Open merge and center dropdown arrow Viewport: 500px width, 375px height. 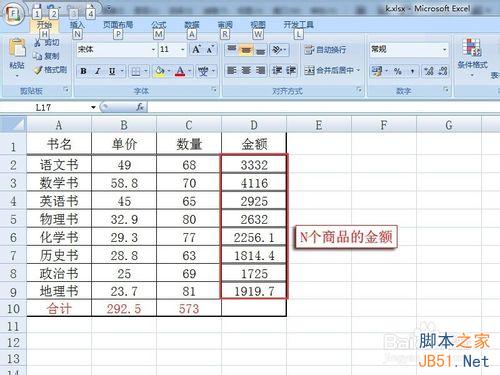pos(359,70)
